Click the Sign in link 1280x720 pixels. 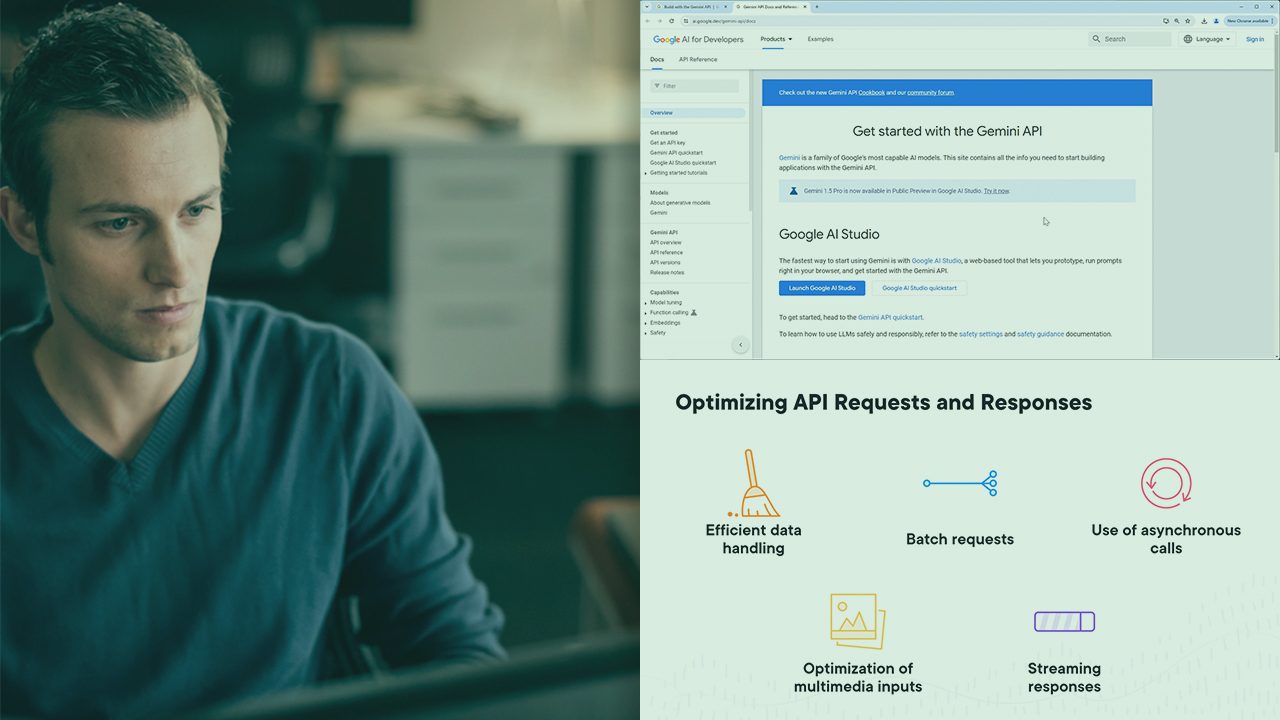(1254, 39)
